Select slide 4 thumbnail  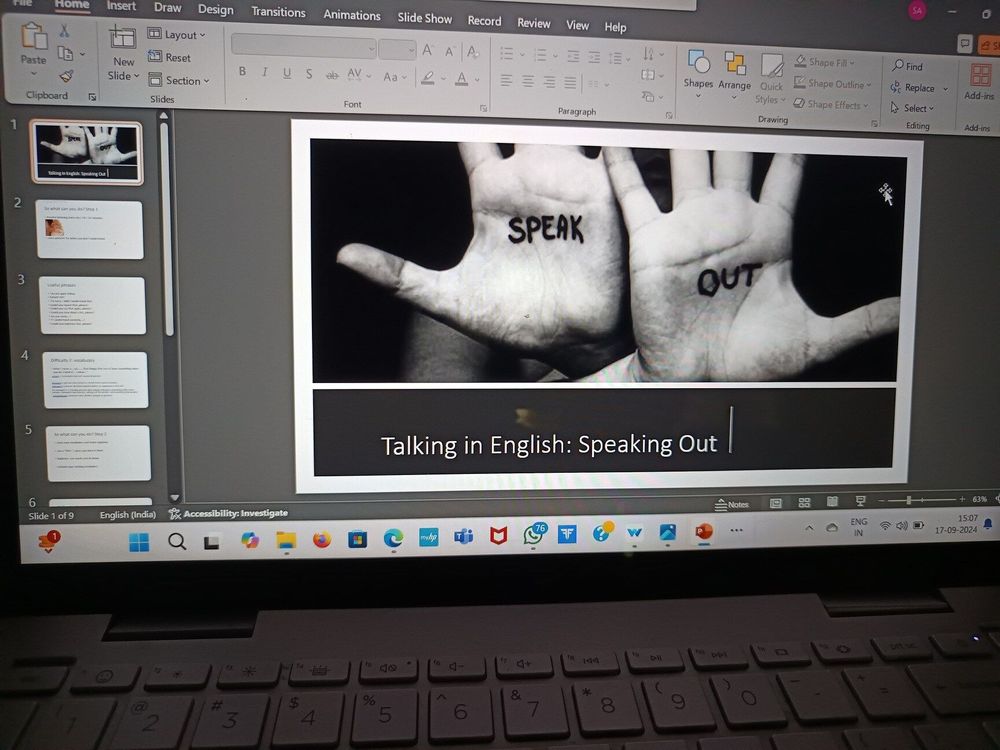tap(96, 380)
